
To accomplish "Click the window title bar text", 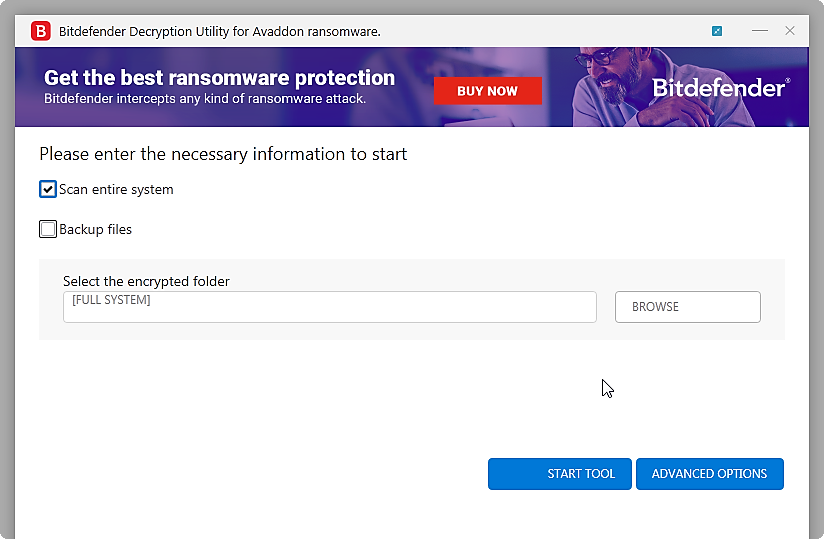I will (220, 32).
